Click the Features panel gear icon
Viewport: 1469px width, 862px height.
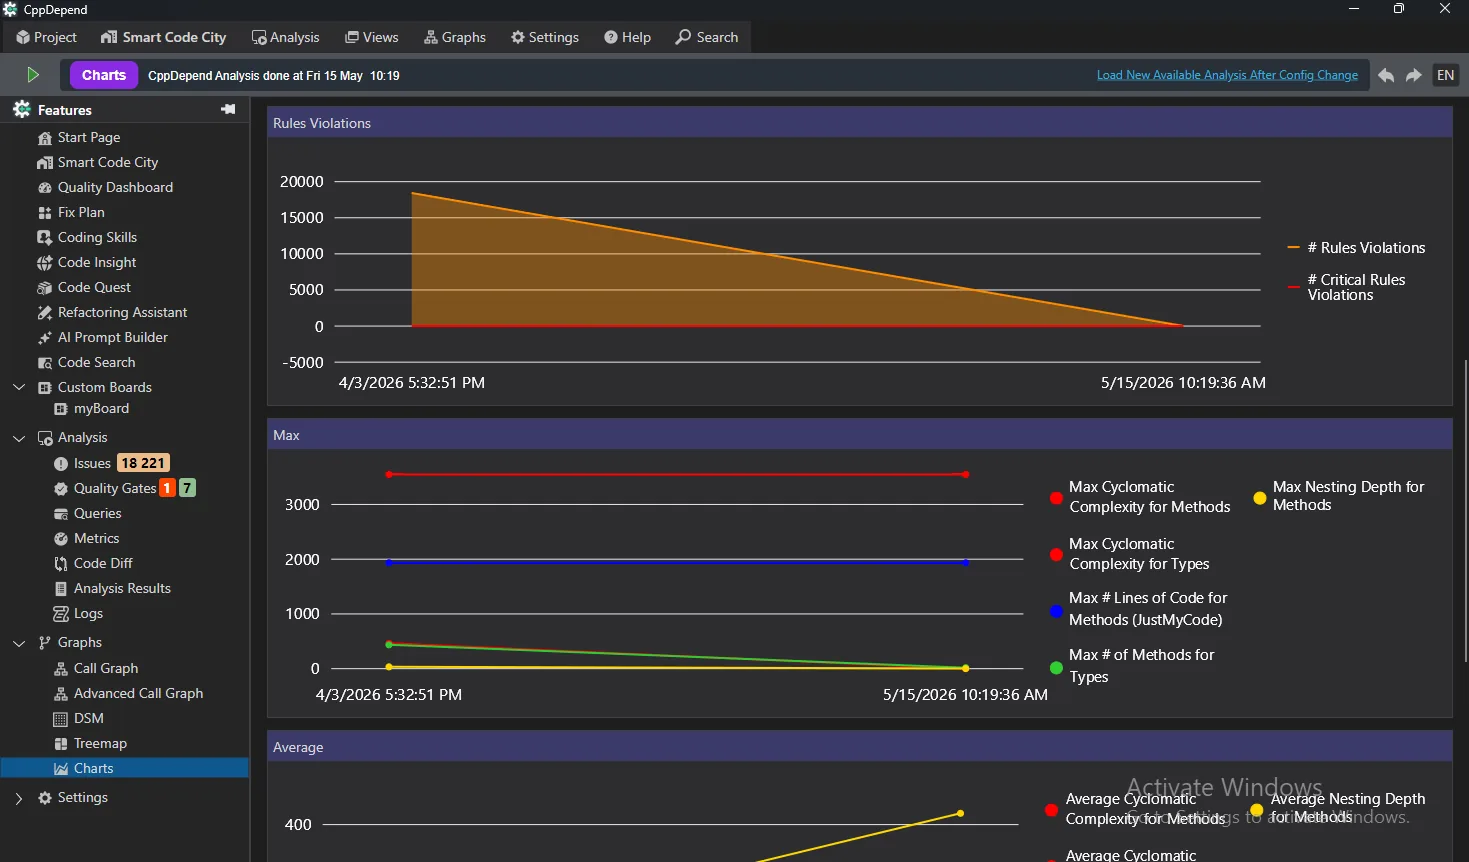pos(22,109)
